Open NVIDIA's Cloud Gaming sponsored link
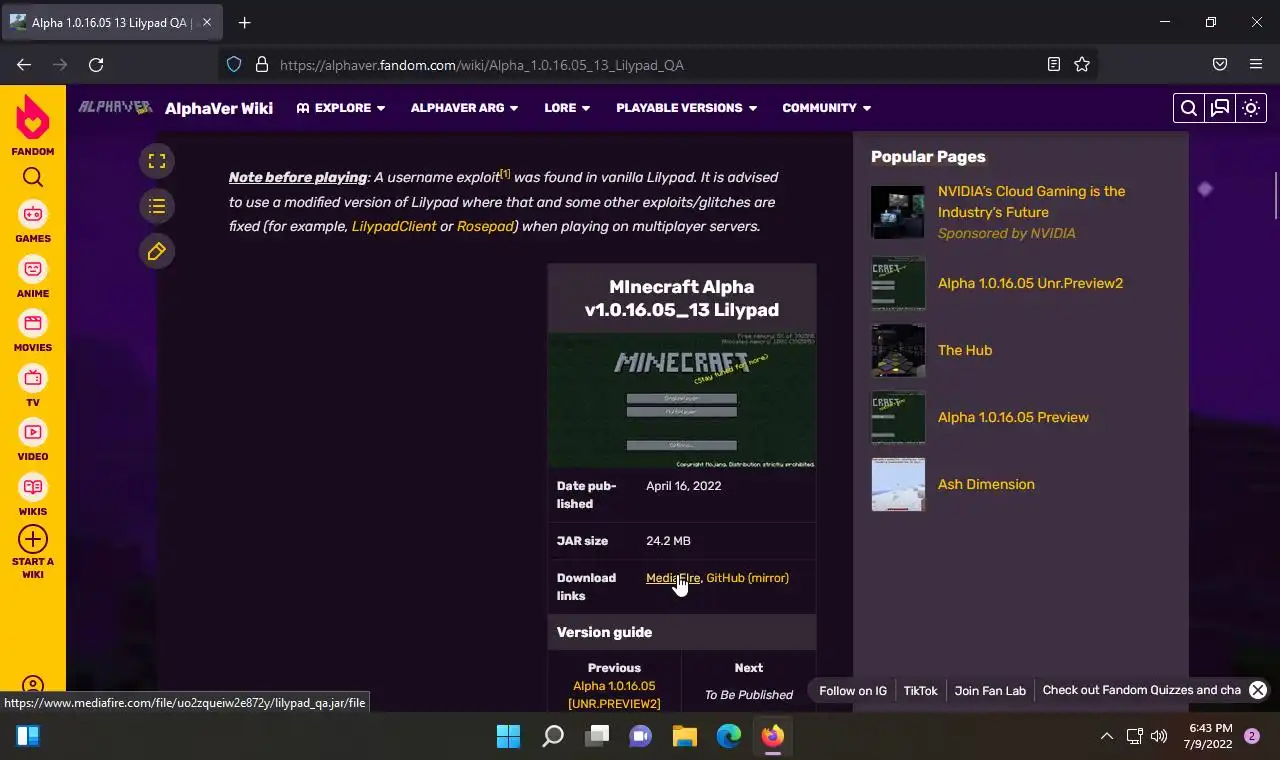1280x760 pixels. (1031, 201)
